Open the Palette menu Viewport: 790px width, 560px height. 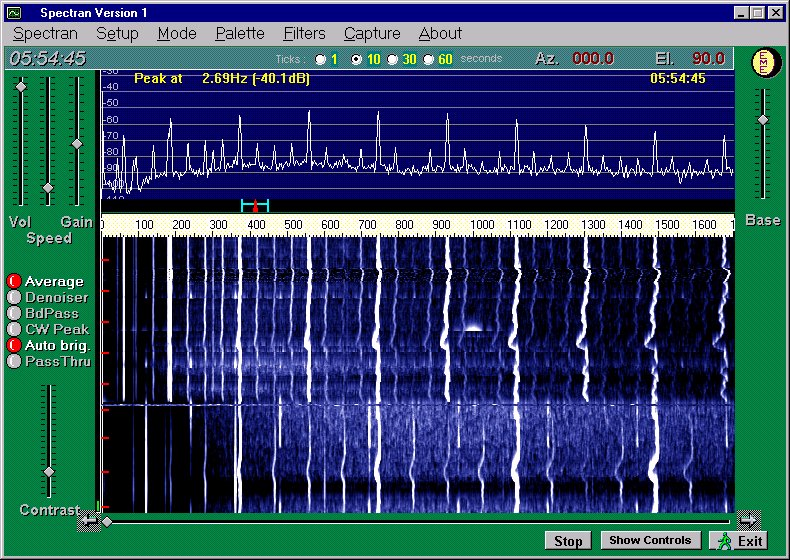pos(240,34)
